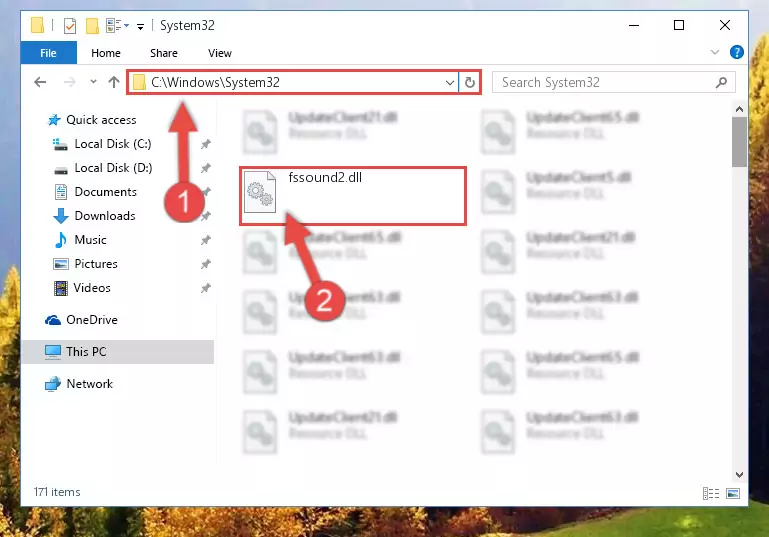Click the pin icon next to Music
This screenshot has width=769, height=537.
tap(205, 240)
